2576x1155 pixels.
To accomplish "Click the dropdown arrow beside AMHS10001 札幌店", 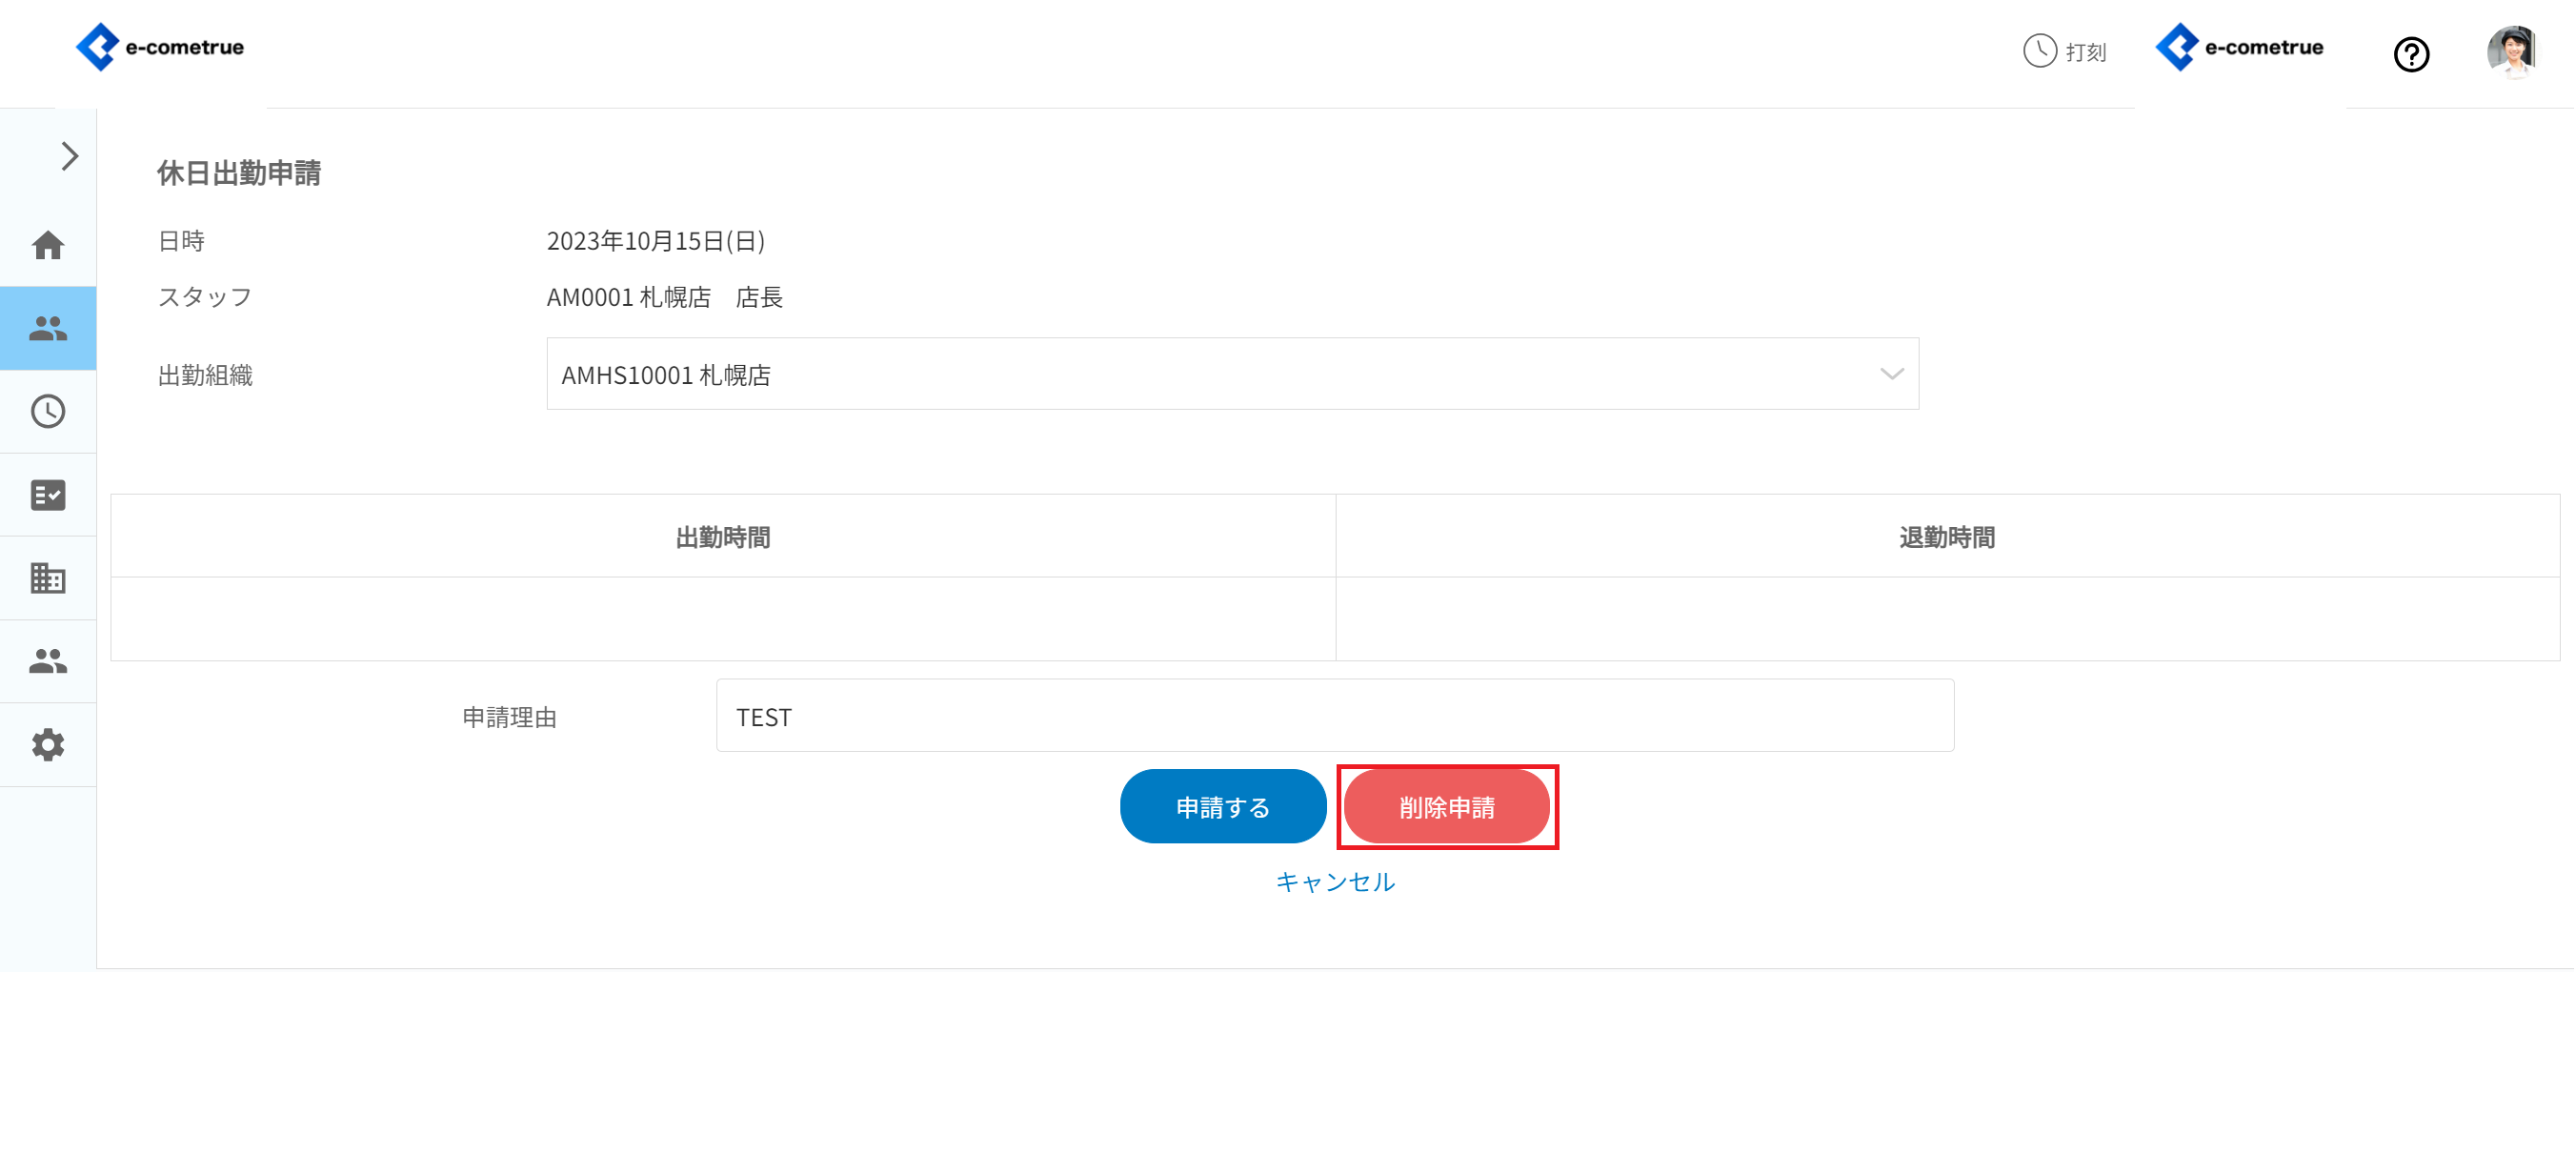I will pos(1891,374).
